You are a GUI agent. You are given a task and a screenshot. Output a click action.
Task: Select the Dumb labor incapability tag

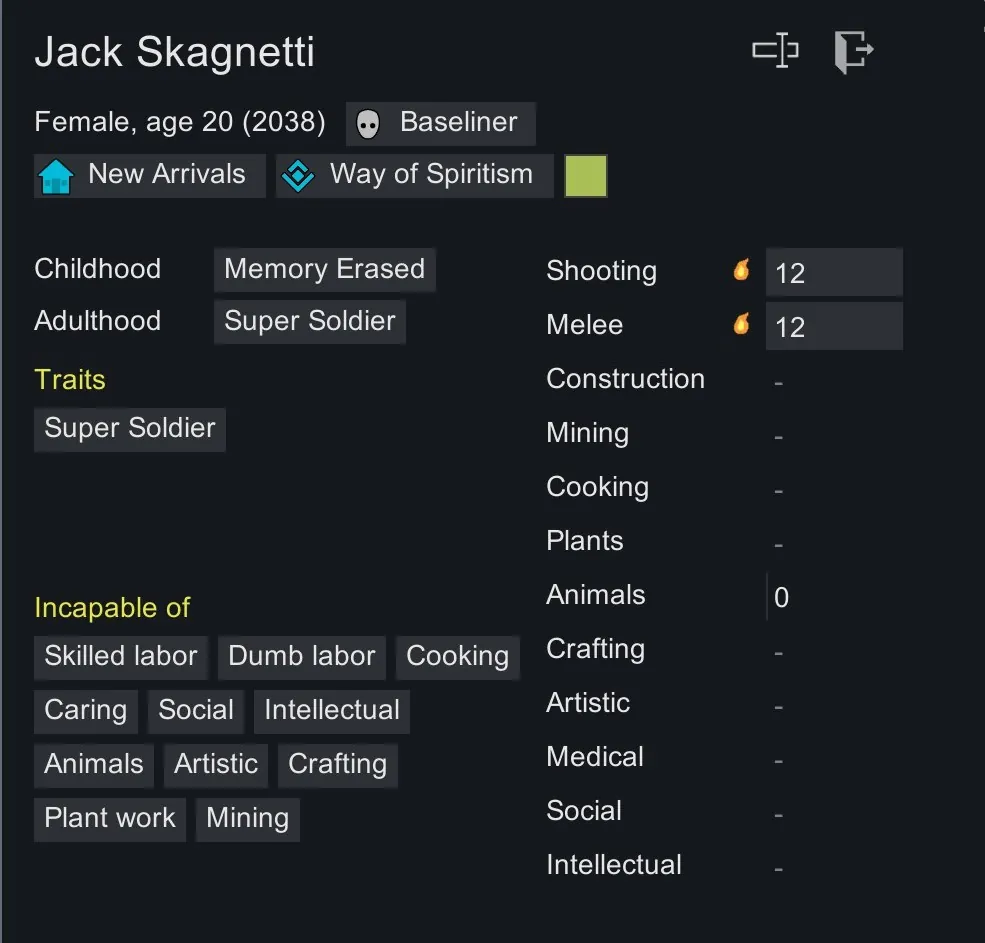(302, 657)
